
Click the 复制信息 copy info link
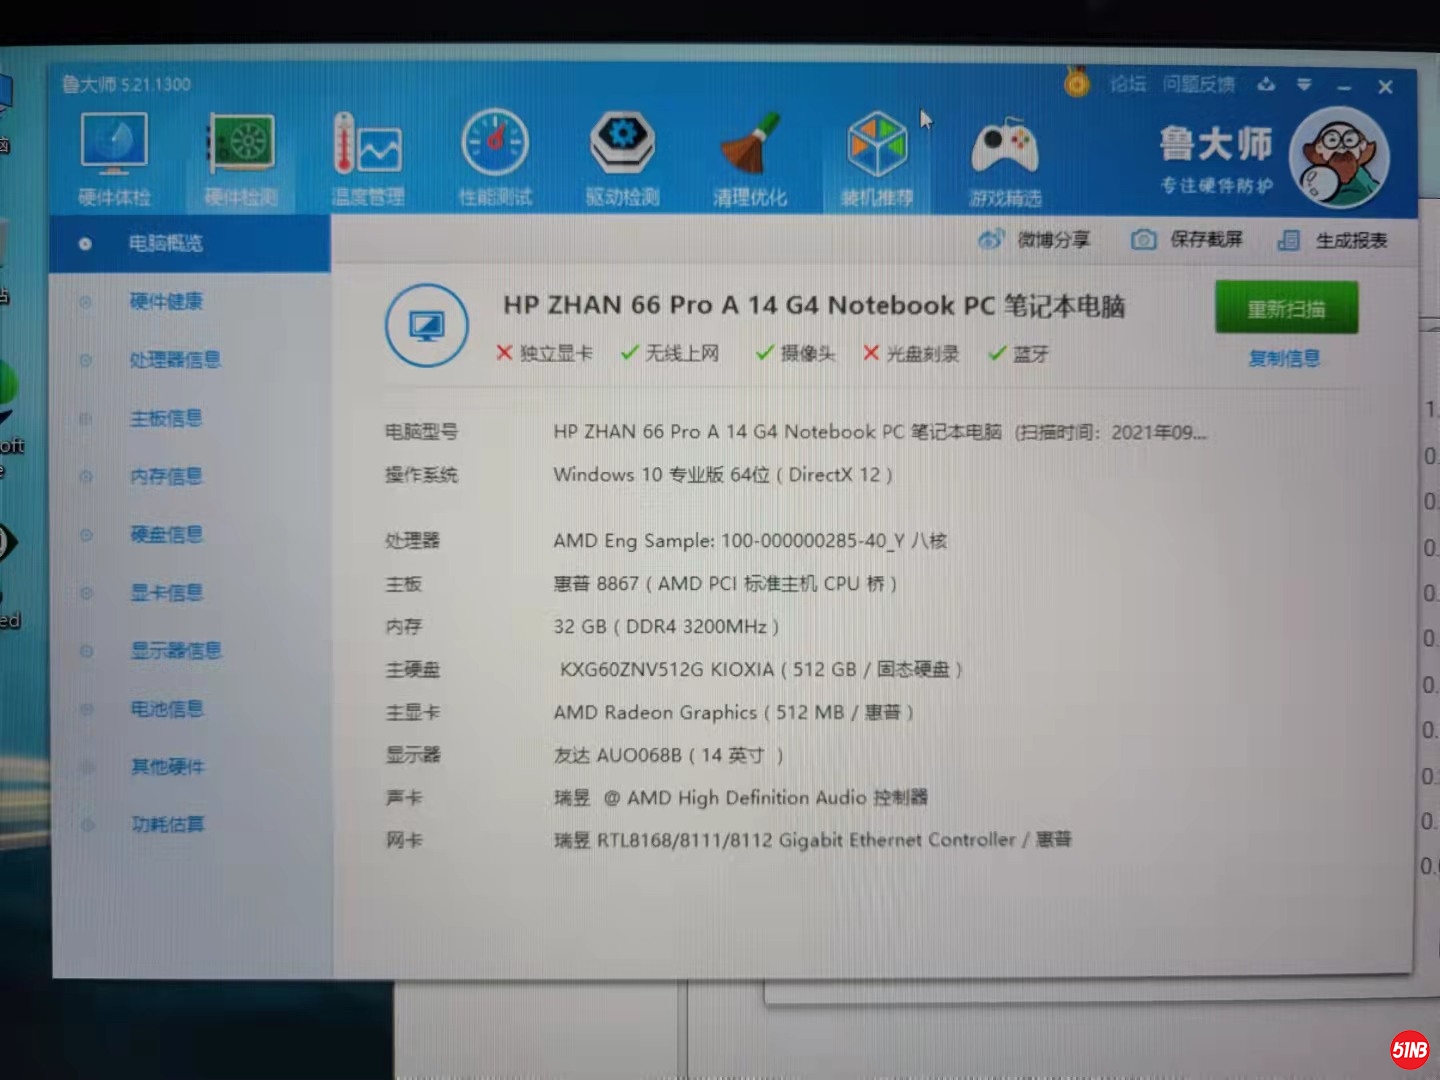(1284, 358)
